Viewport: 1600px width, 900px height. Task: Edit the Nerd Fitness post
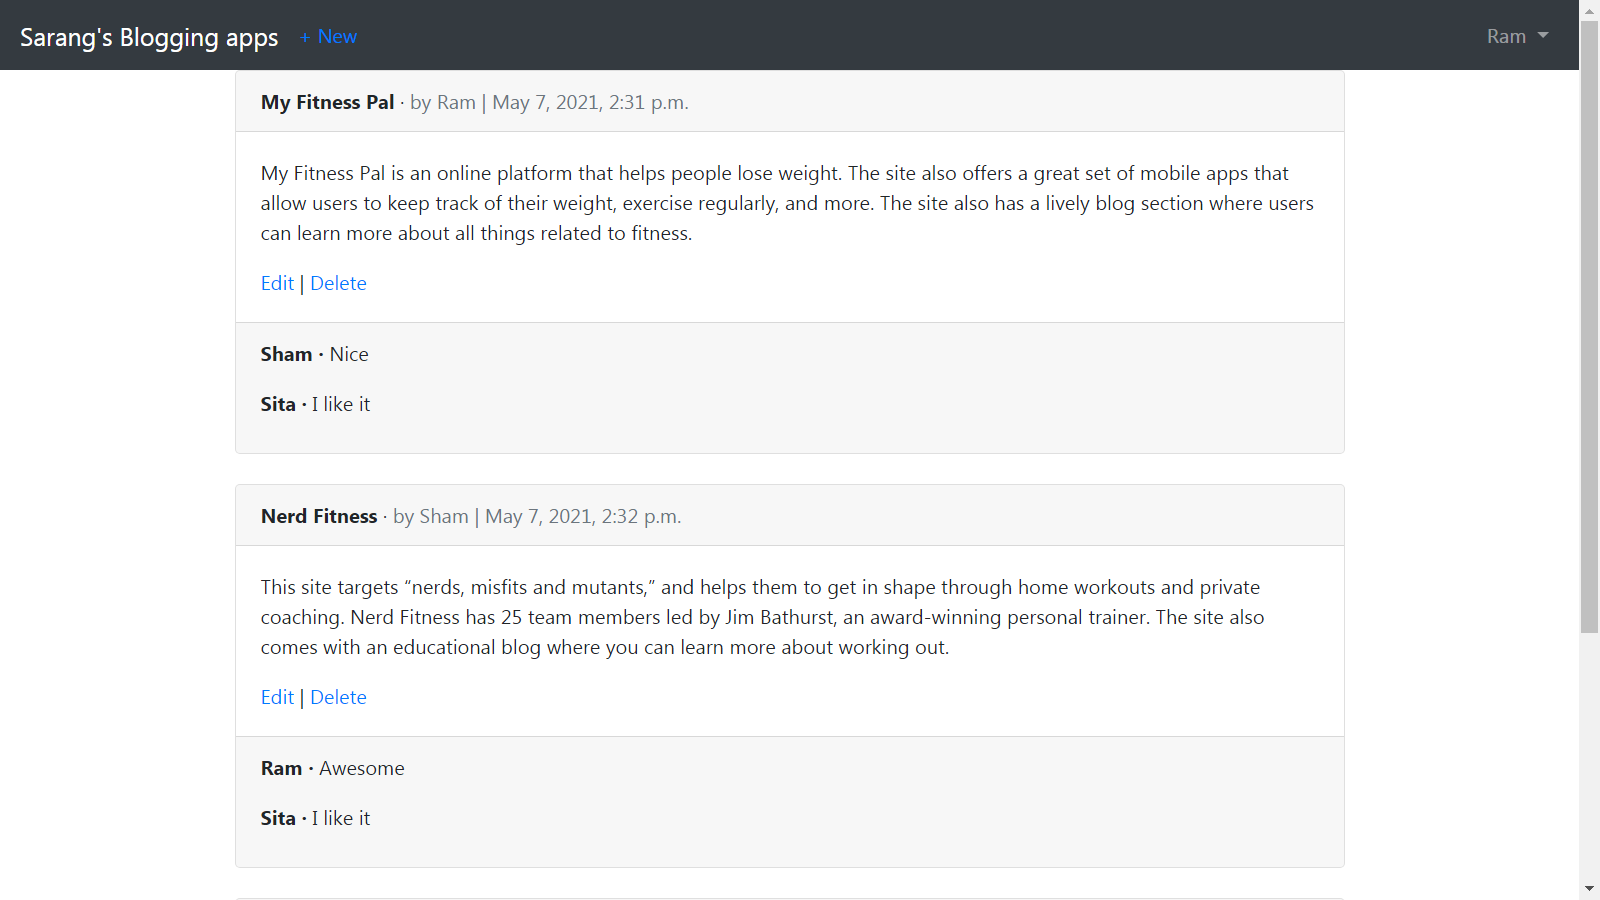click(x=277, y=697)
